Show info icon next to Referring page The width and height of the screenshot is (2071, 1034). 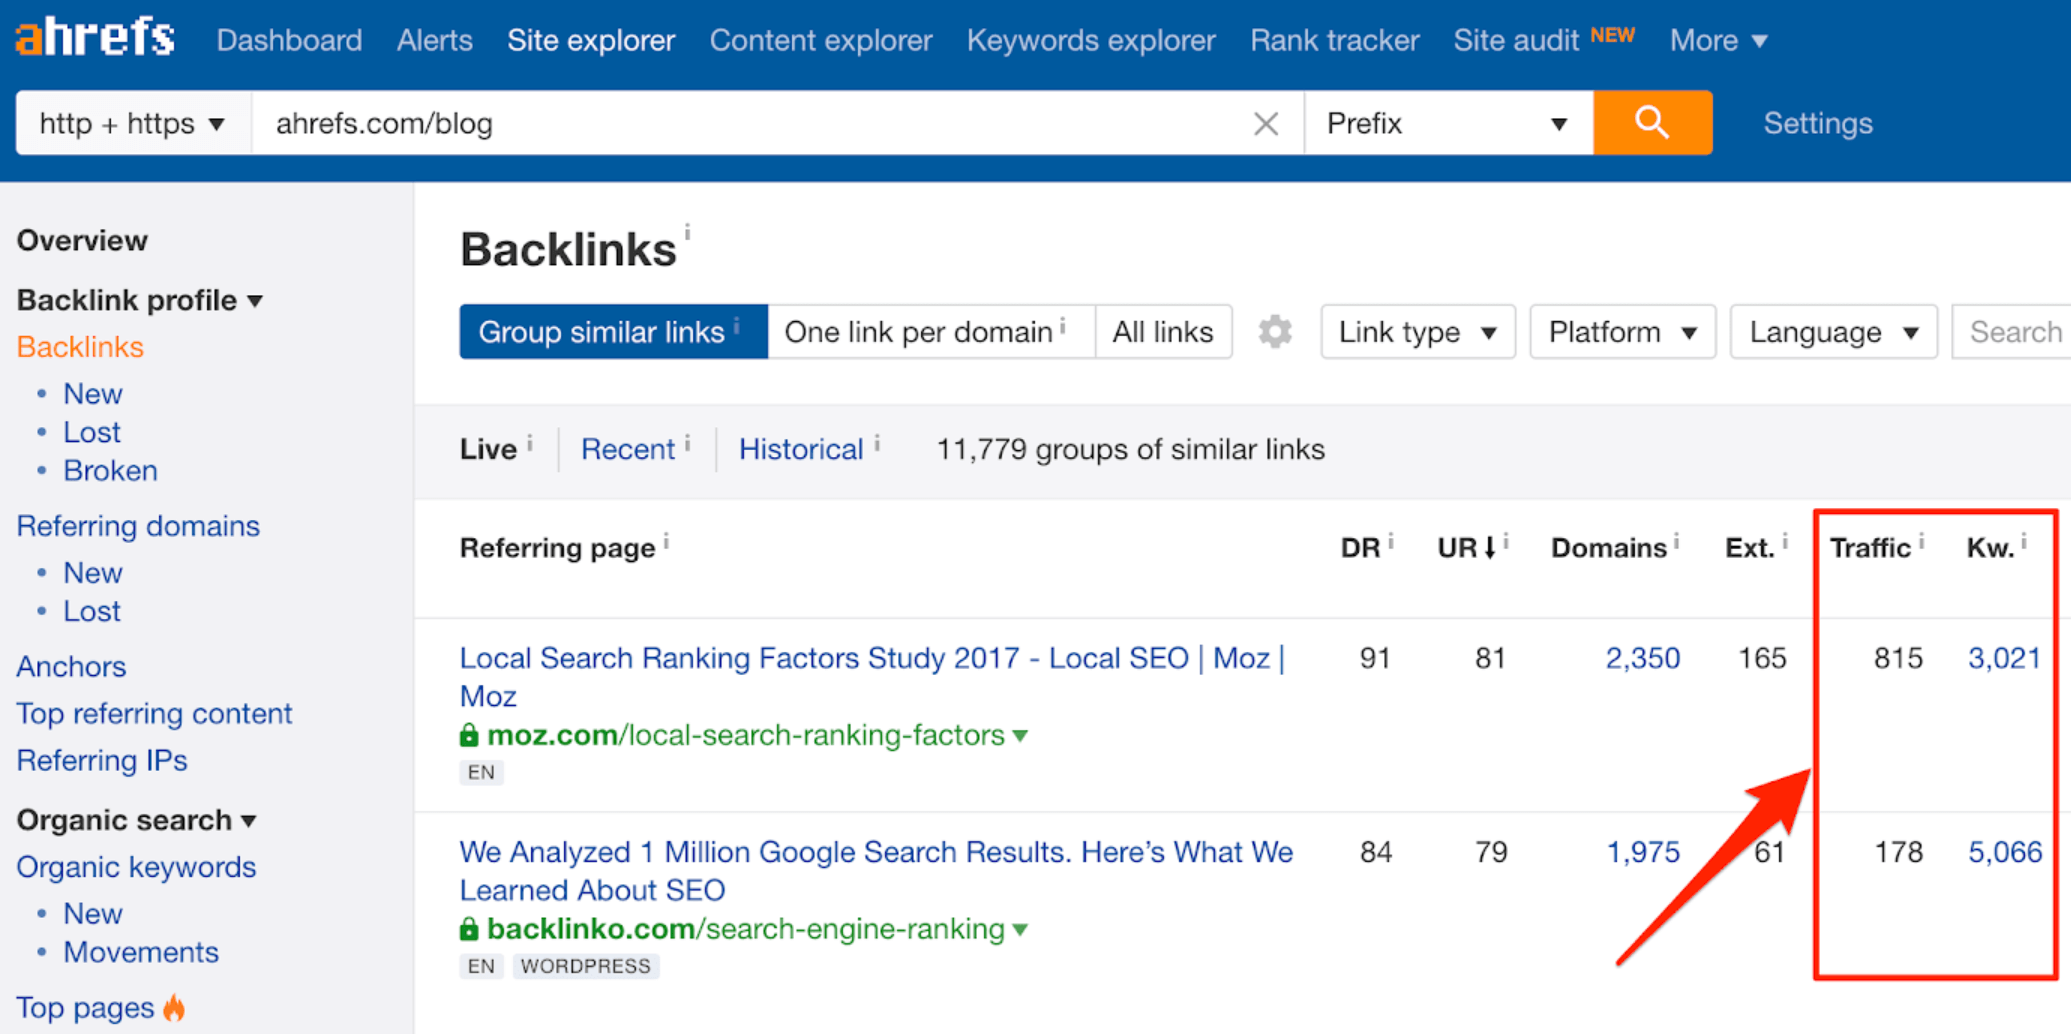666,541
